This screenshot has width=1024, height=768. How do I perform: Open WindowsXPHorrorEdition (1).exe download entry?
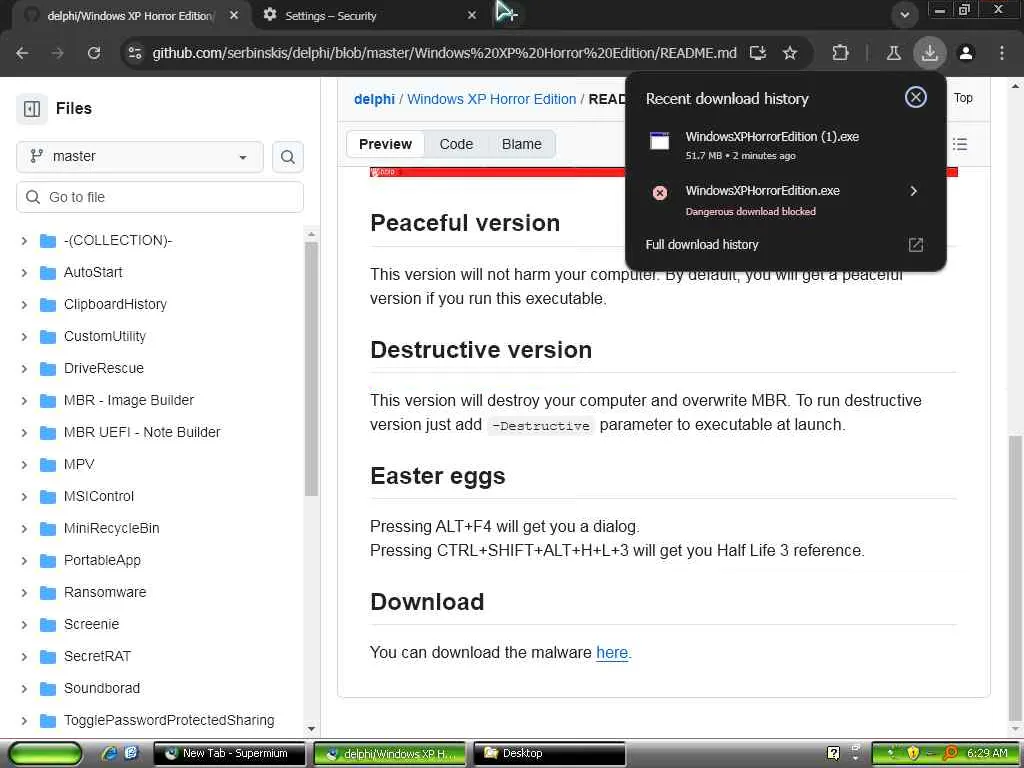coord(784,144)
